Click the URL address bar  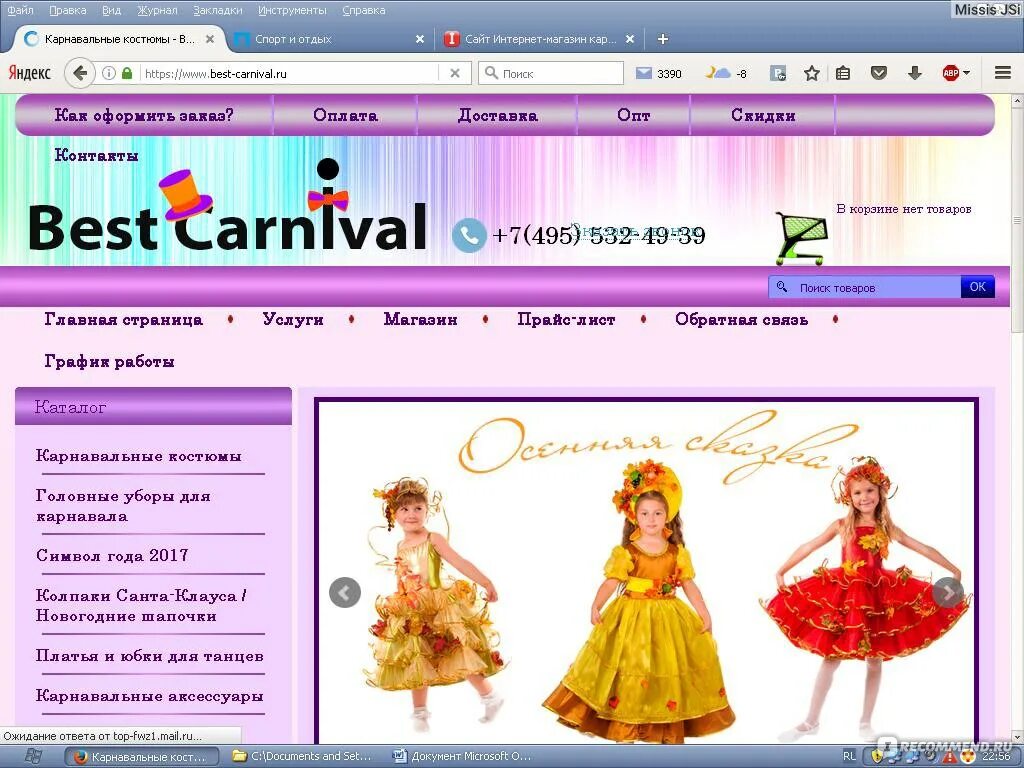(x=287, y=73)
